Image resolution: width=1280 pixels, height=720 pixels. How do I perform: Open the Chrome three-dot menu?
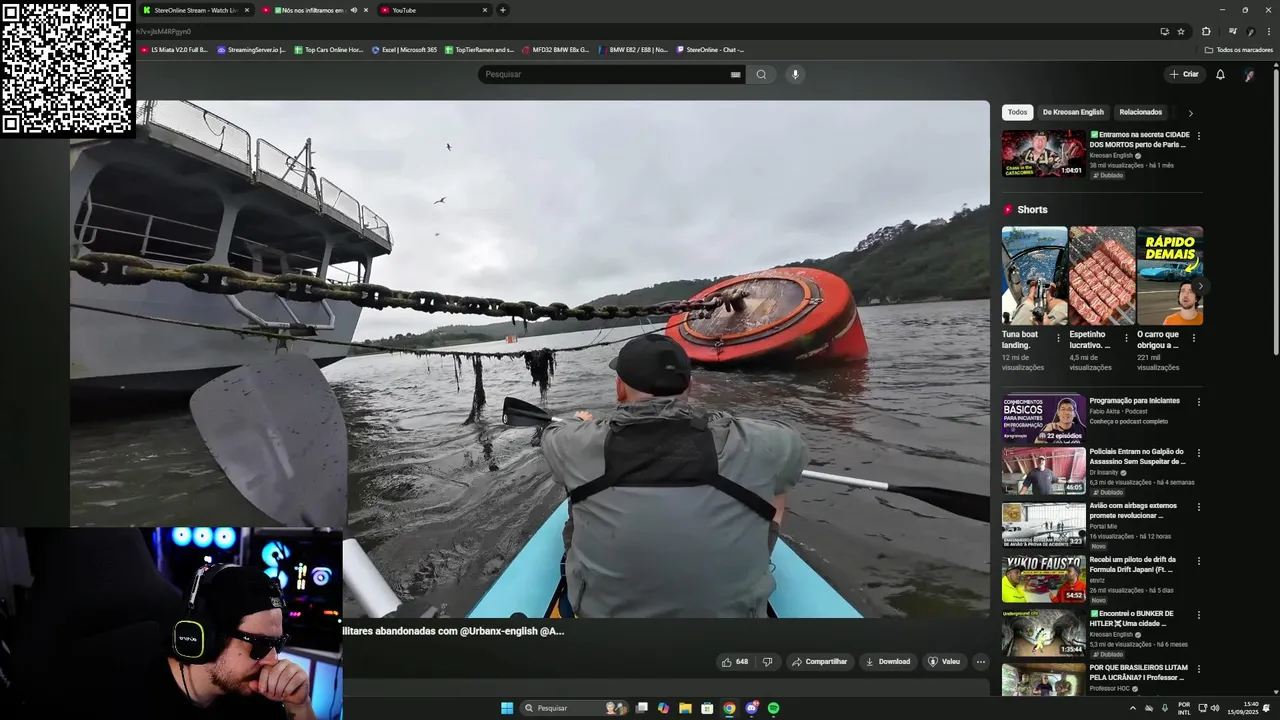pyautogui.click(x=1267, y=31)
